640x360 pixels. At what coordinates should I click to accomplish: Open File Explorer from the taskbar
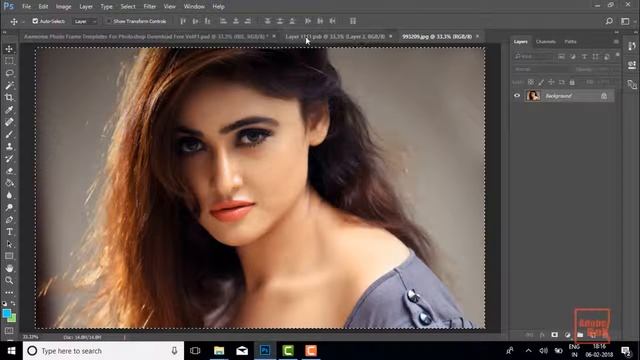219,351
